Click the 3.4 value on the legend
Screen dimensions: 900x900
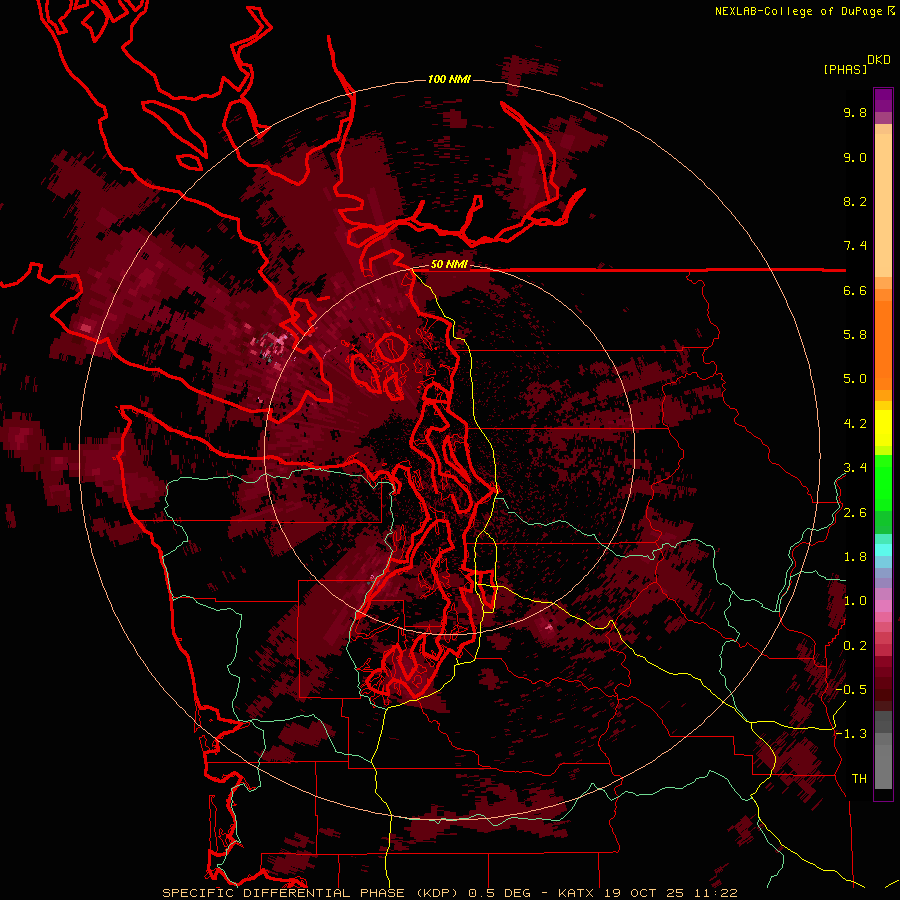855,468
